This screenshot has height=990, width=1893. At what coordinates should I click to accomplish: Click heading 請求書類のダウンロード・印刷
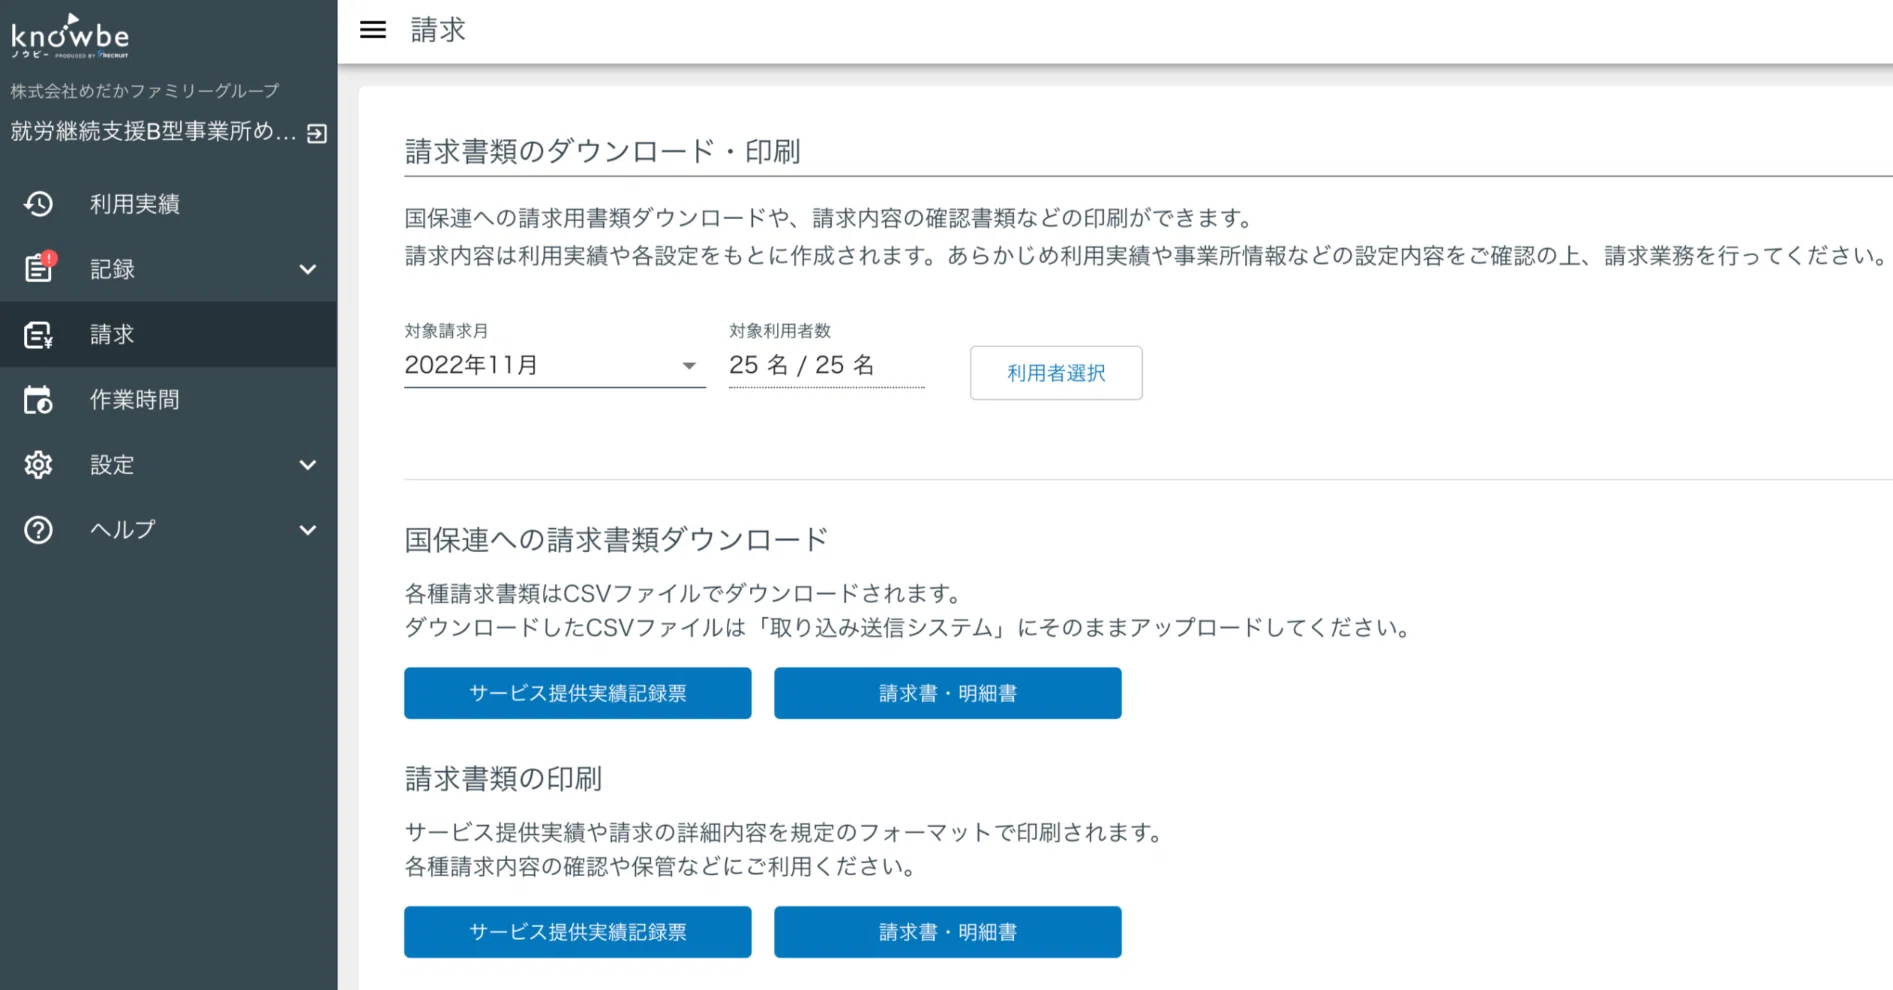pos(602,152)
